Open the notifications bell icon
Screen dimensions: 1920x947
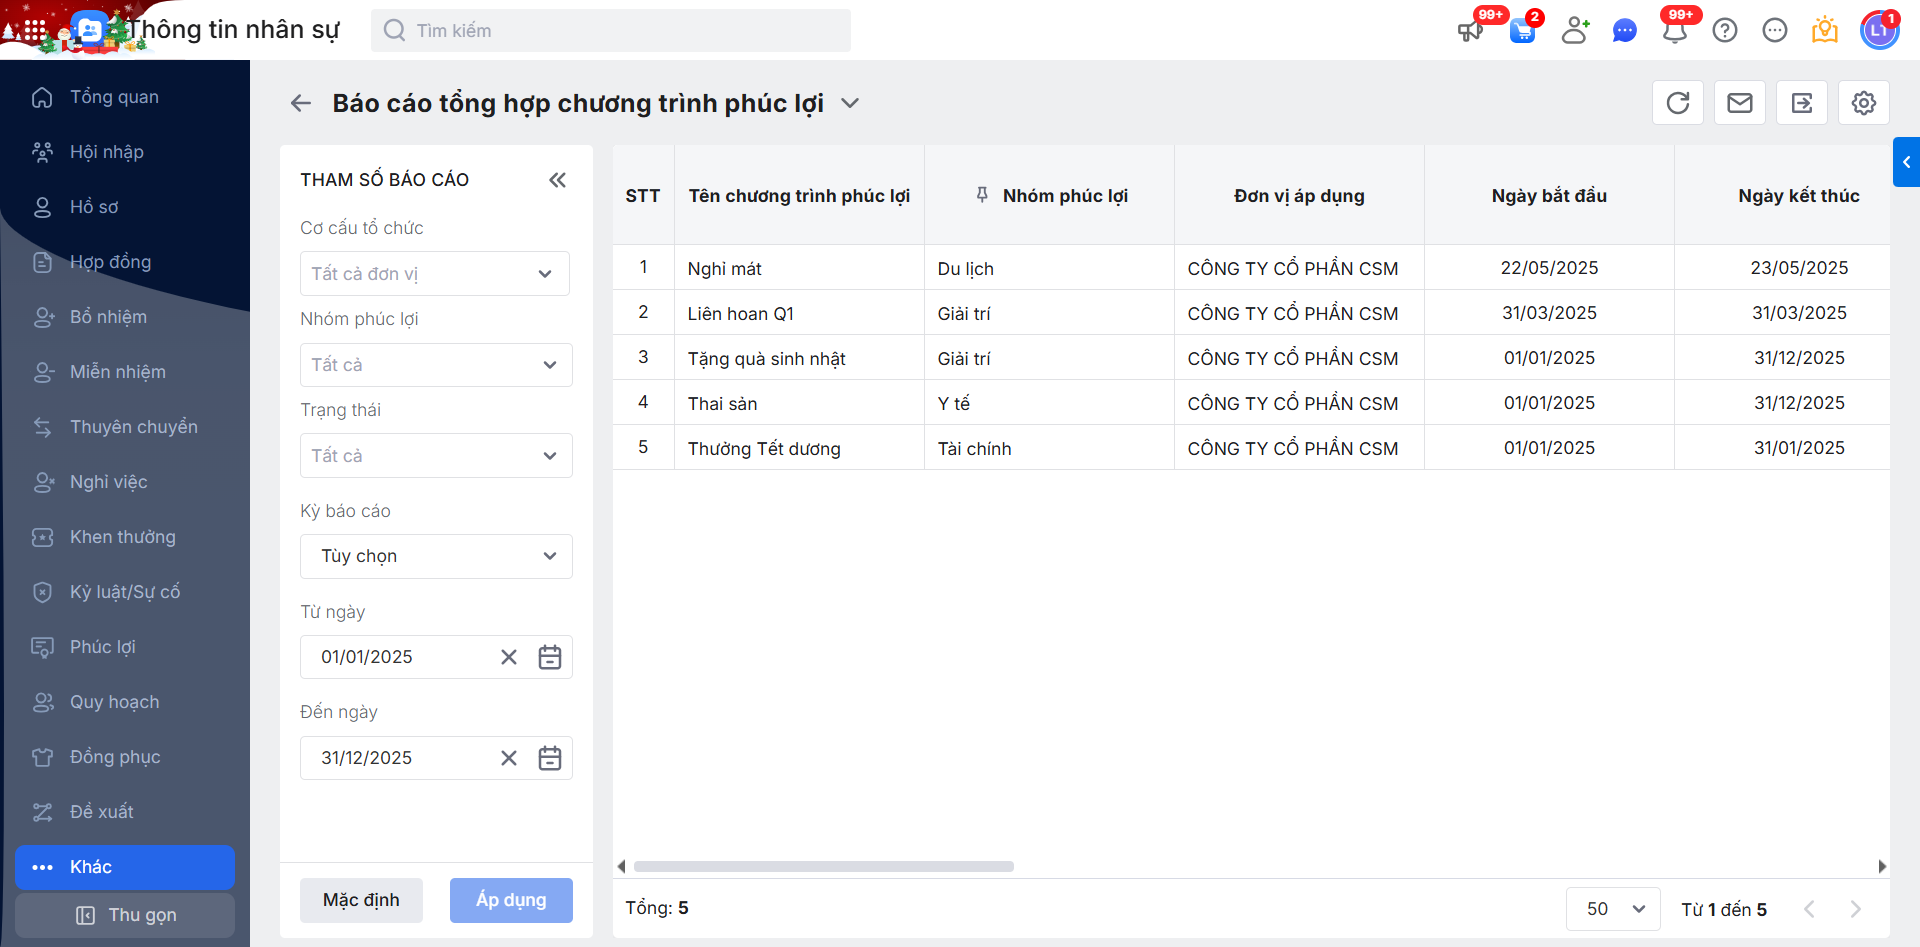tap(1675, 31)
